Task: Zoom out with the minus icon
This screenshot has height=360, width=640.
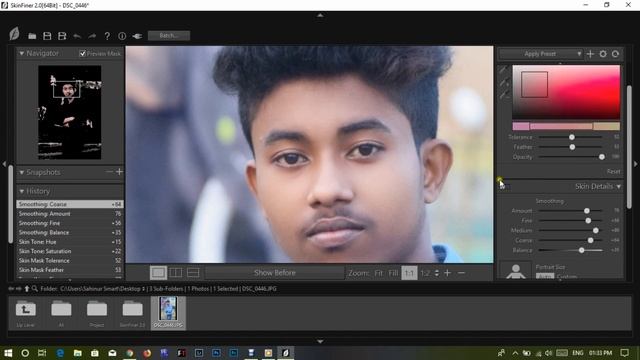Action: click(x=462, y=273)
